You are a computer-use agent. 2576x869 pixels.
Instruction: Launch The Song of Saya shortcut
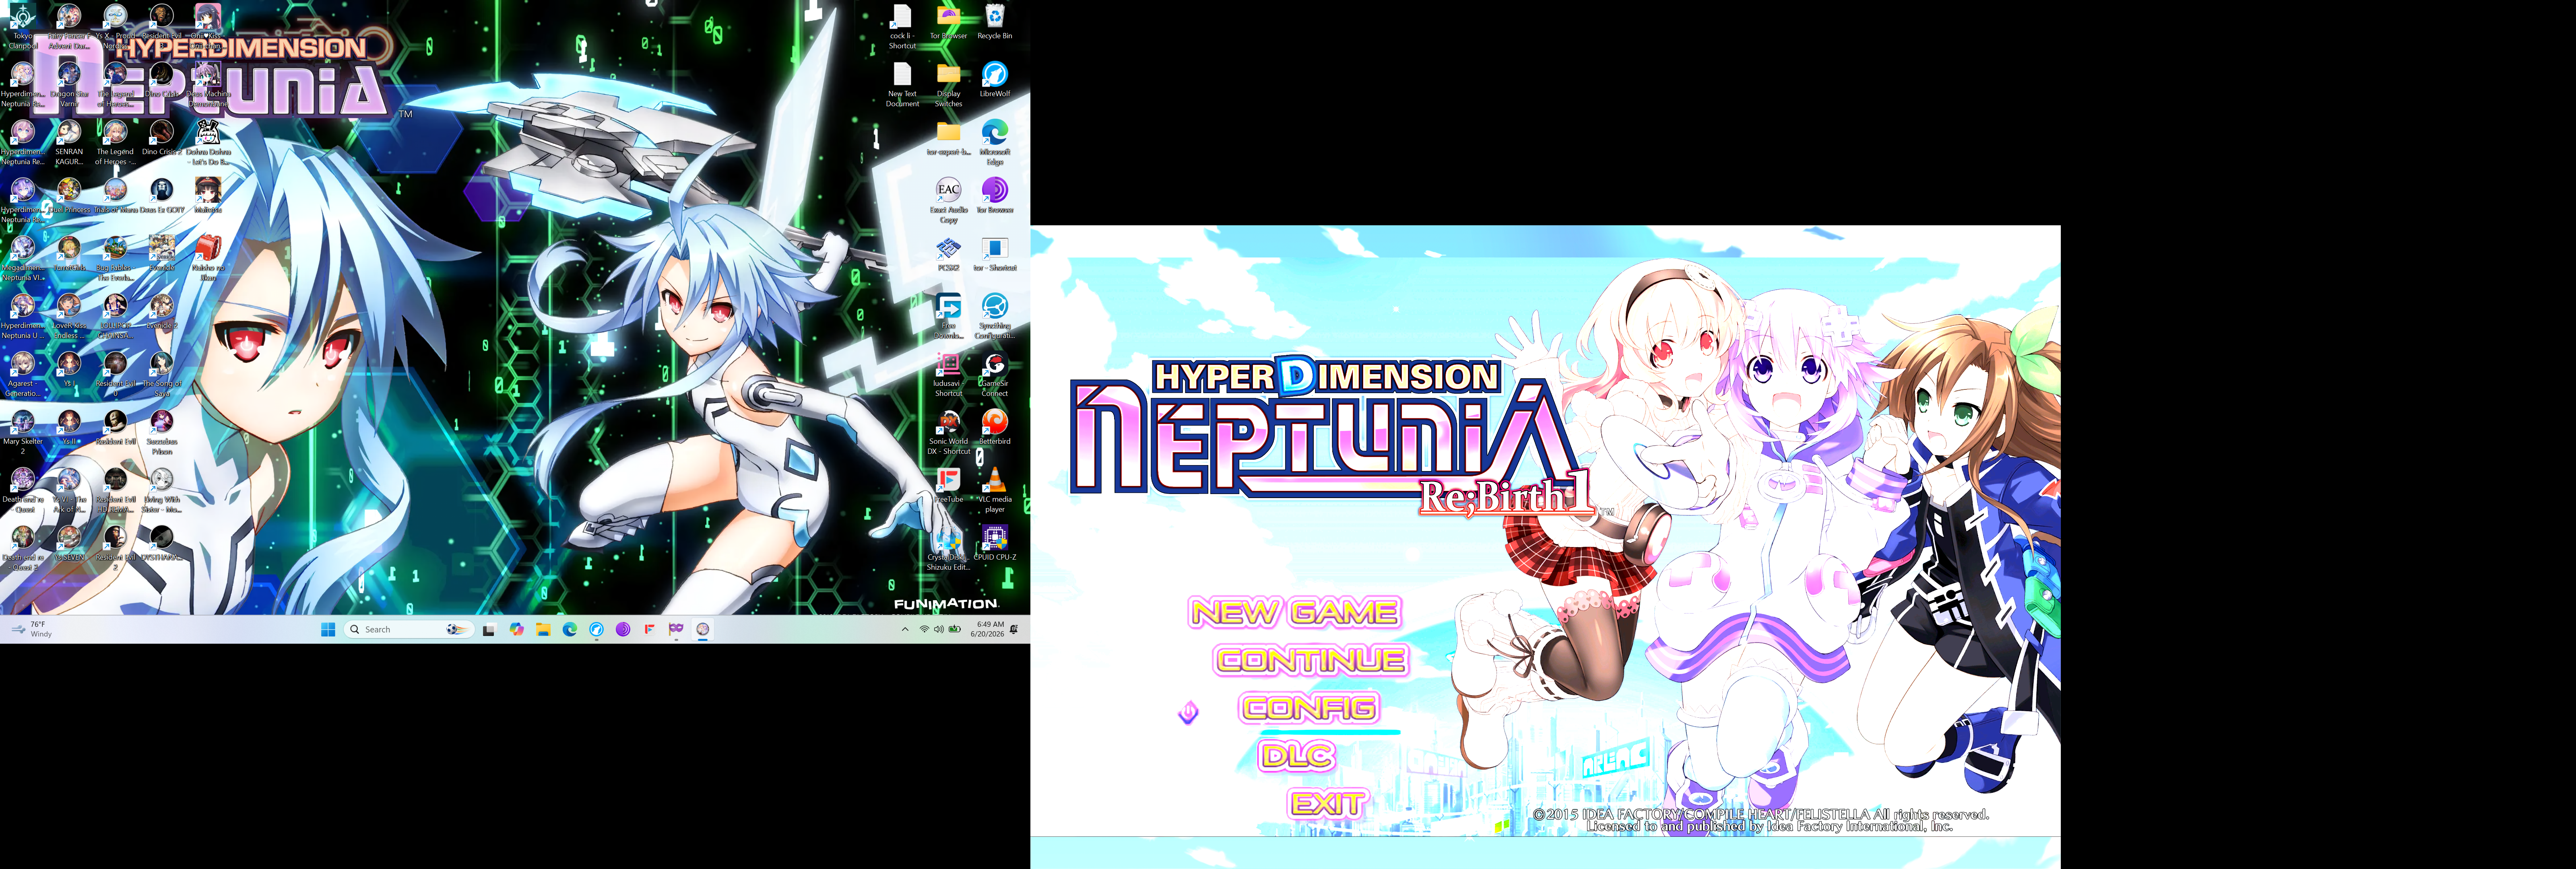tap(161, 374)
